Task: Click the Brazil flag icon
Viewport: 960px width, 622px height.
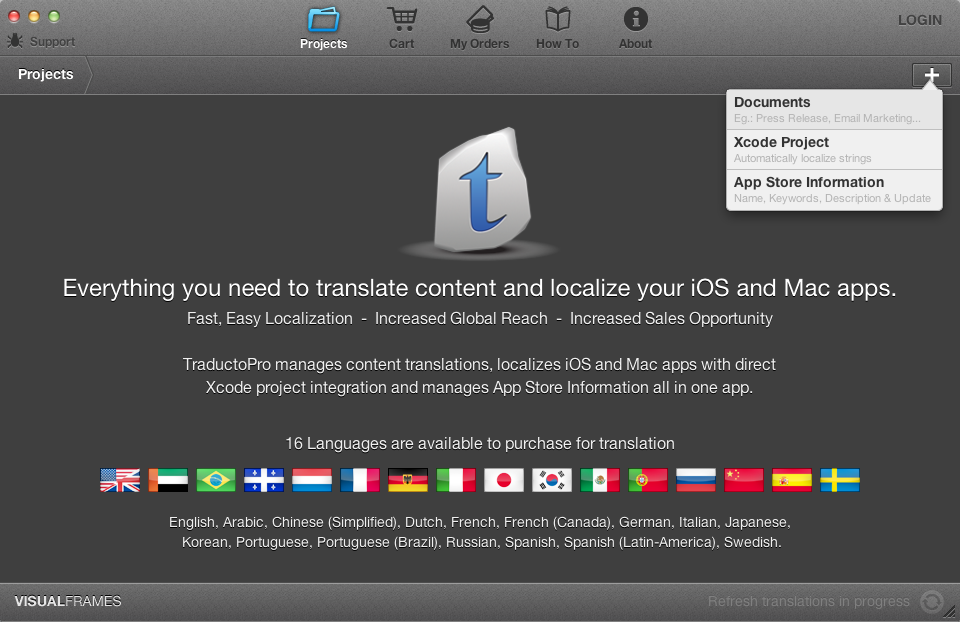Action: (216, 480)
